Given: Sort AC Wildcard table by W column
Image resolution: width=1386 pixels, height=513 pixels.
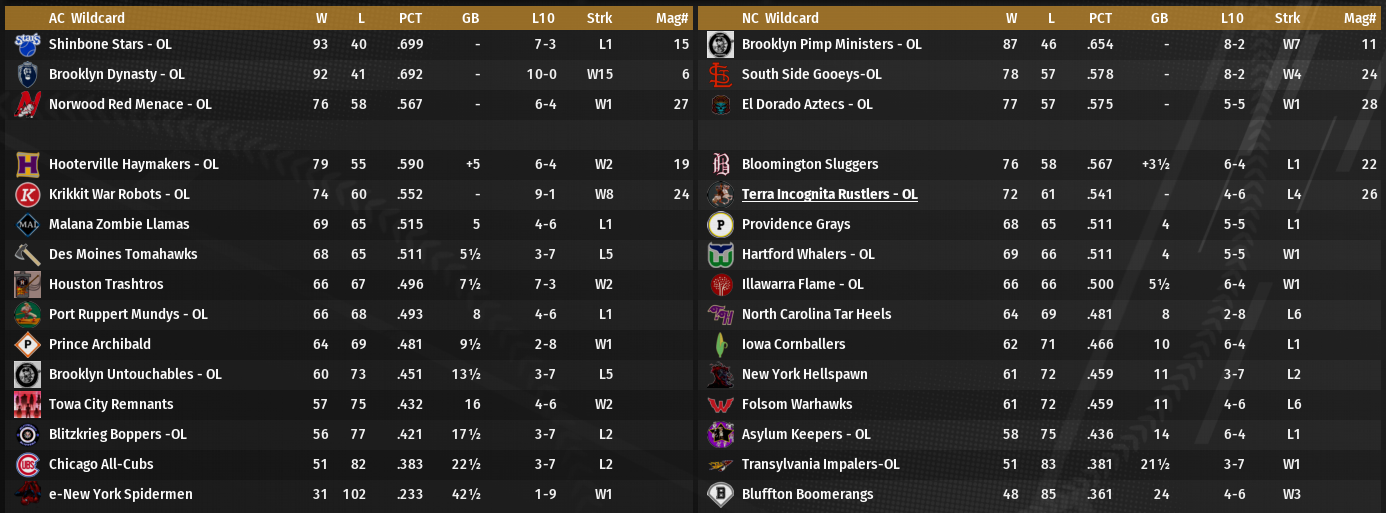Looking at the screenshot, I should click(x=321, y=18).
